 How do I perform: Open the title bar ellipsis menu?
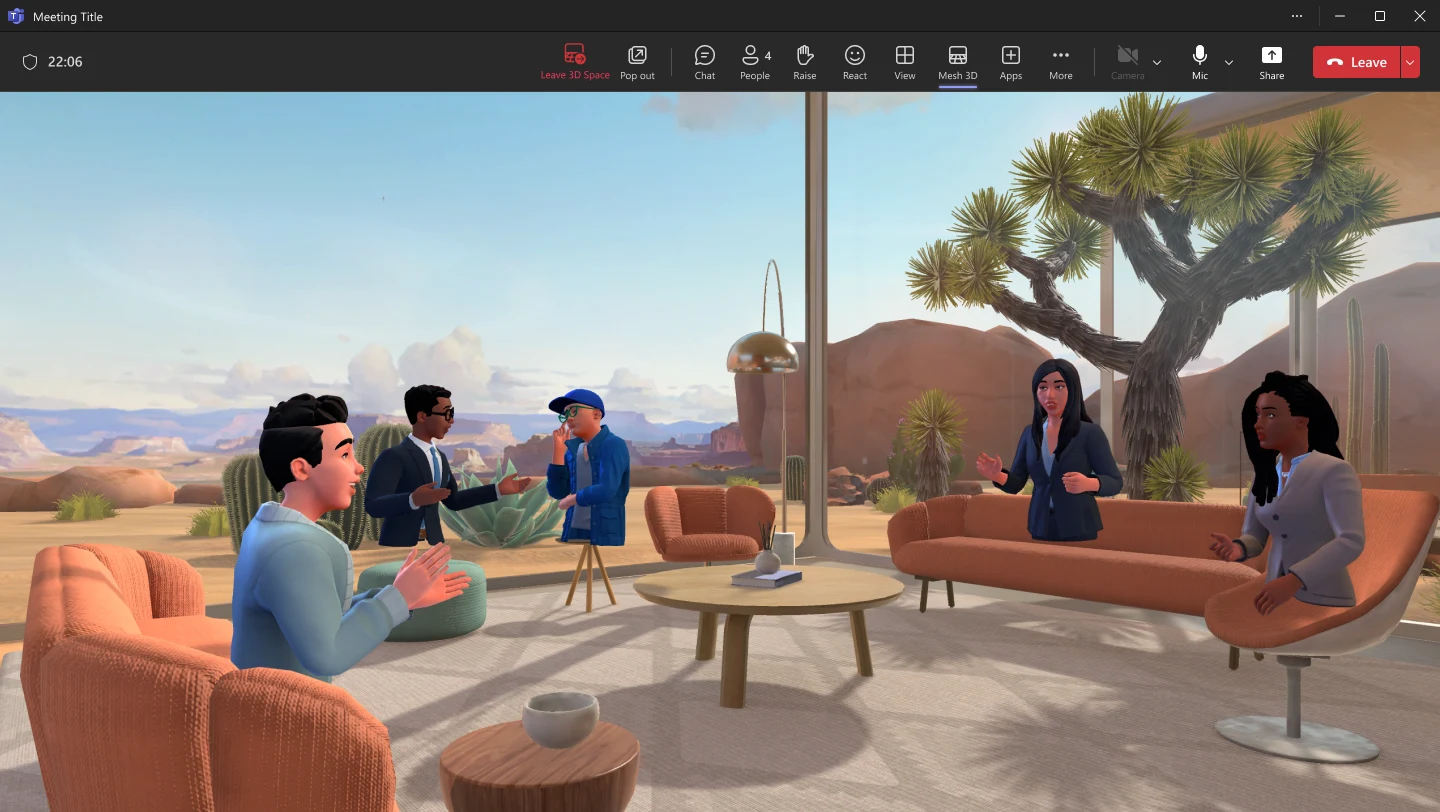(1297, 16)
